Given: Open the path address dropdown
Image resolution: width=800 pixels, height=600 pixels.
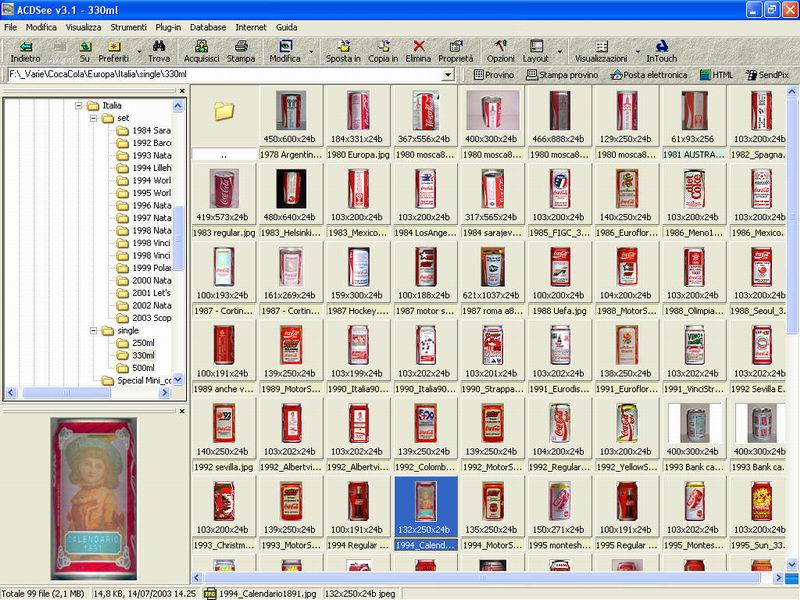Looking at the screenshot, I should point(448,75).
